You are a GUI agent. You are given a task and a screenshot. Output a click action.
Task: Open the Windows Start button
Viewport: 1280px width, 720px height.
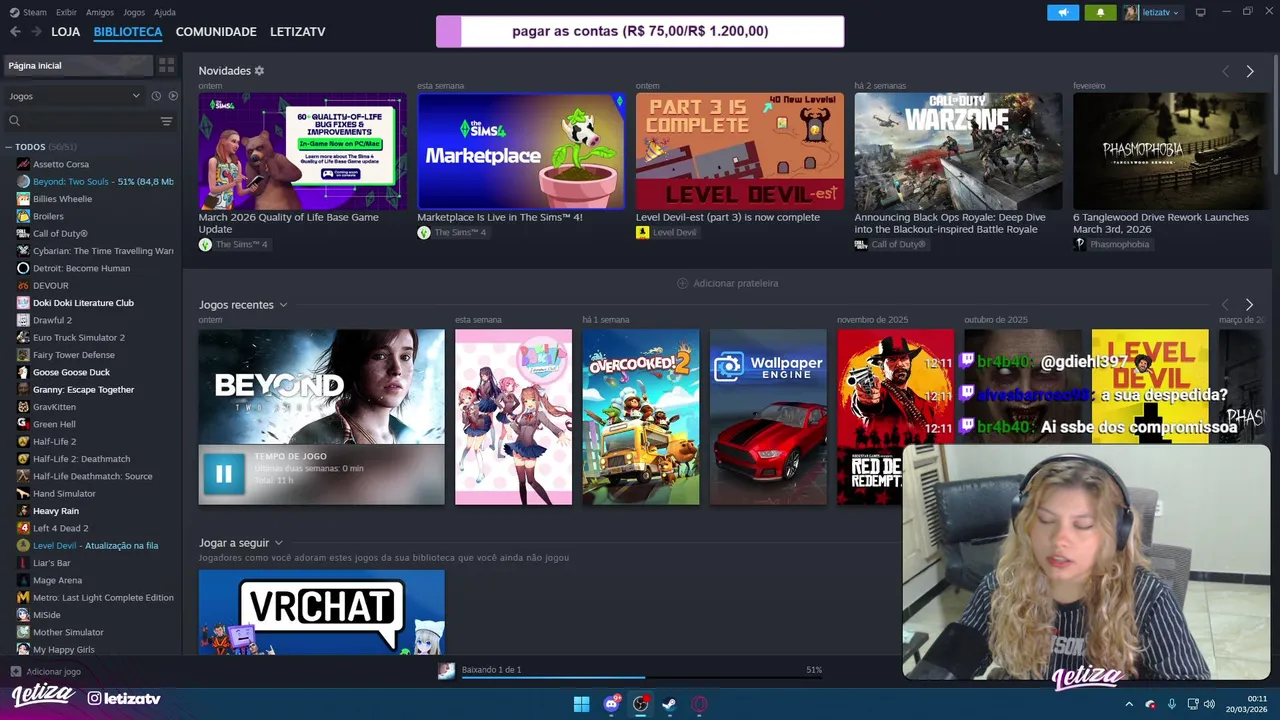tap(581, 704)
